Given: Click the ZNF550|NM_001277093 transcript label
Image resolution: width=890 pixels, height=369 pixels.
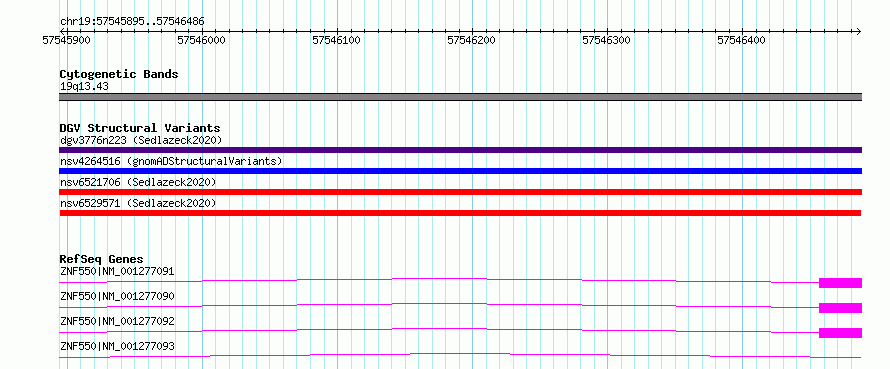Looking at the screenshot, I should click(x=117, y=346).
